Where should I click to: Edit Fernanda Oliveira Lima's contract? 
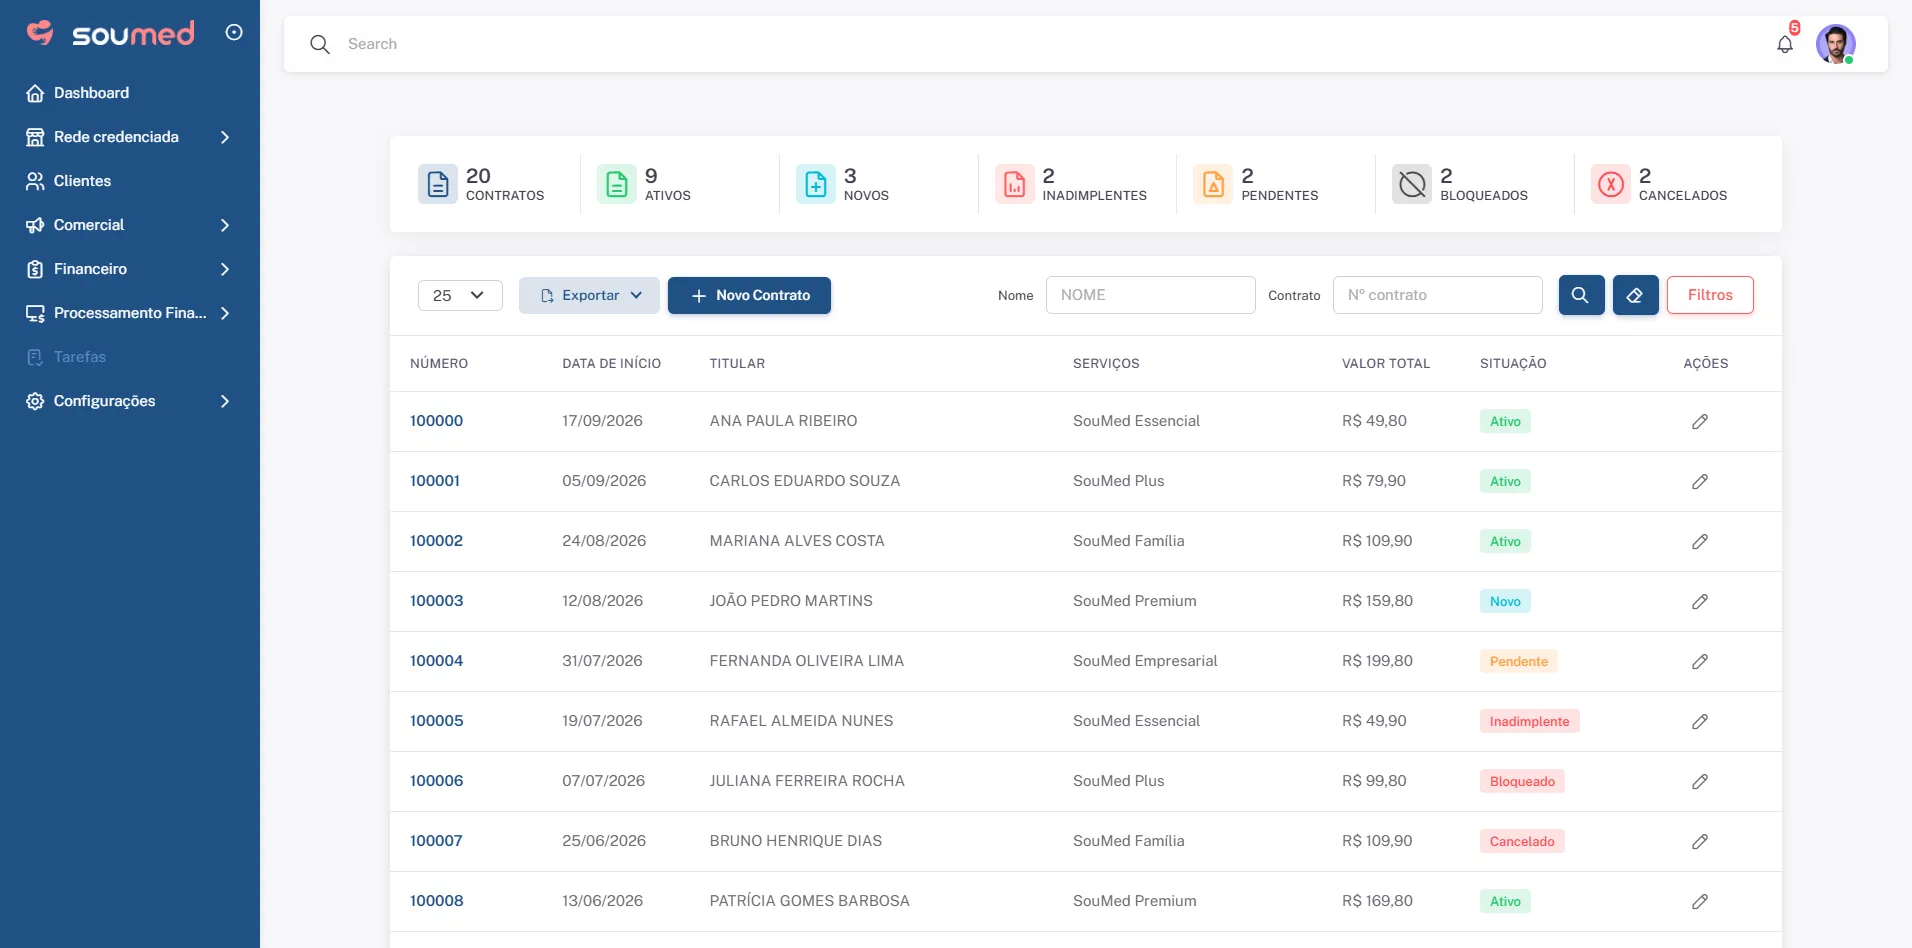point(1700,662)
